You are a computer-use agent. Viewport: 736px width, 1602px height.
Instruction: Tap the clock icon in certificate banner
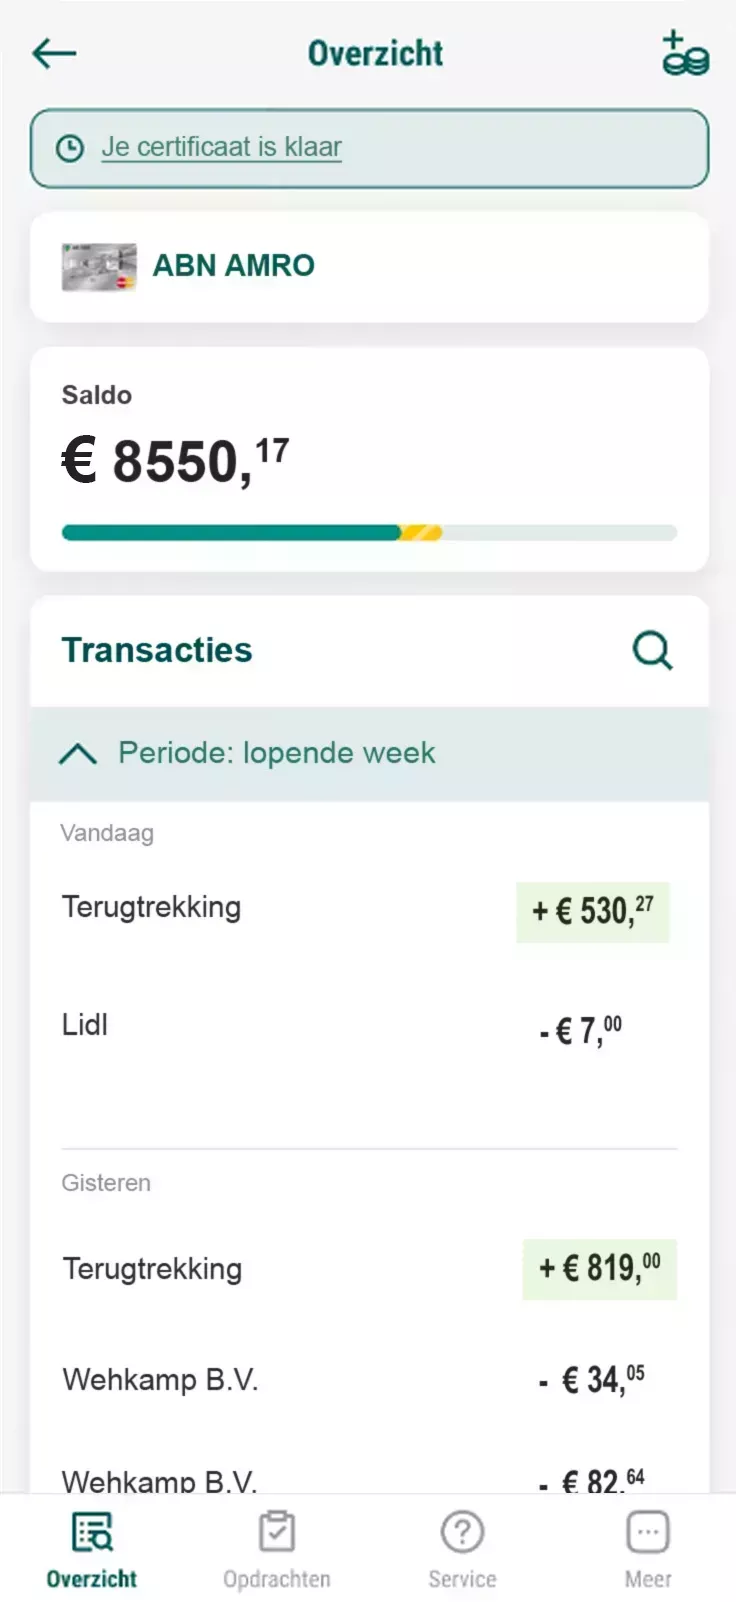tap(69, 148)
